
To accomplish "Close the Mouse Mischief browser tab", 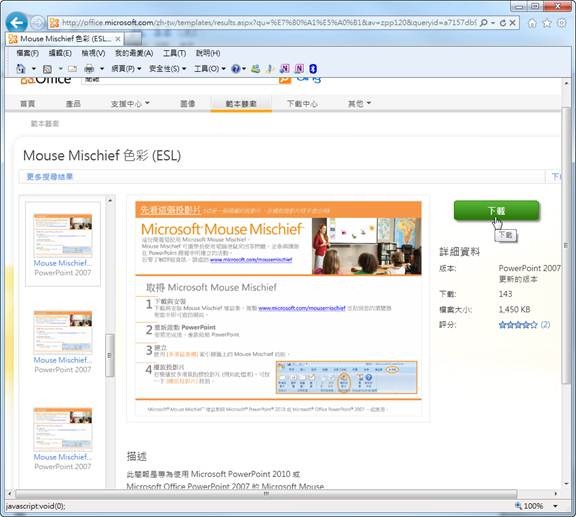I will [118, 39].
